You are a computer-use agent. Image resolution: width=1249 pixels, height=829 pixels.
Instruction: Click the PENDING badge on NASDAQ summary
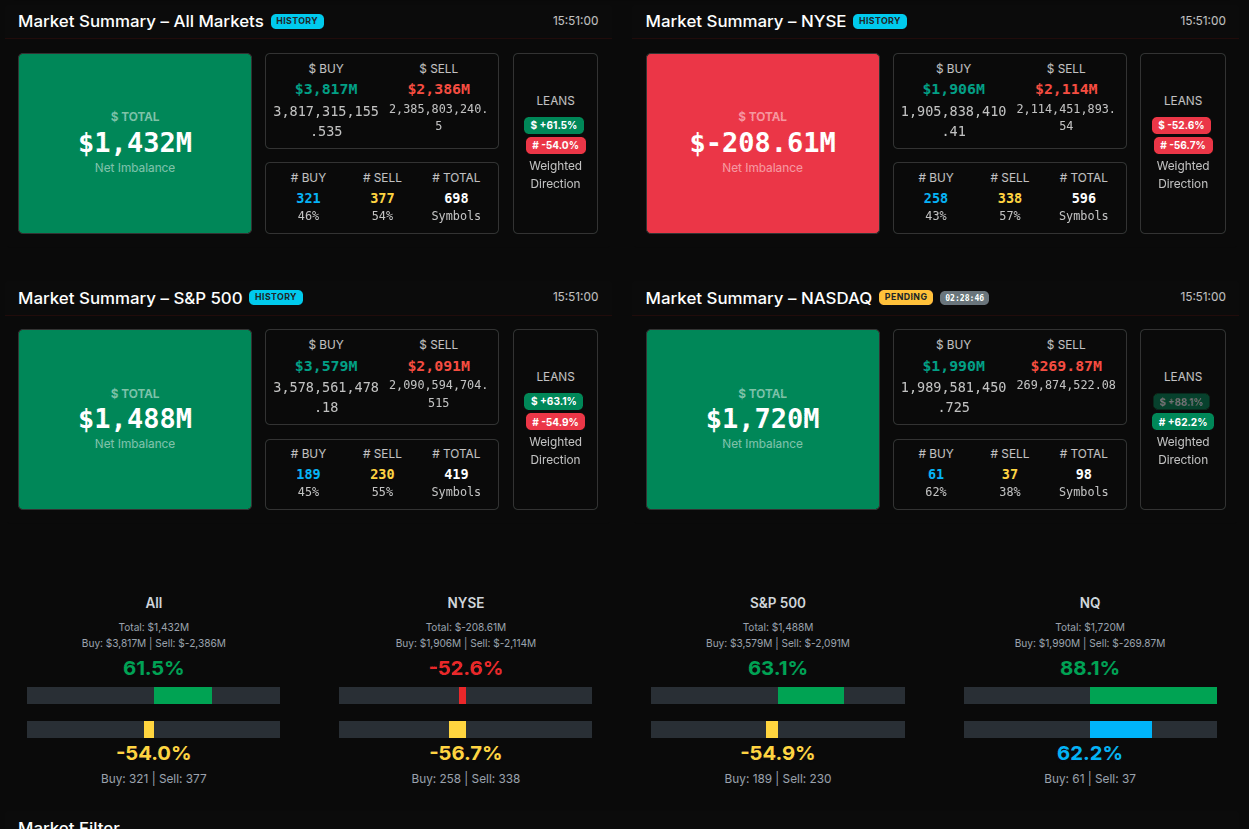[x=906, y=297]
